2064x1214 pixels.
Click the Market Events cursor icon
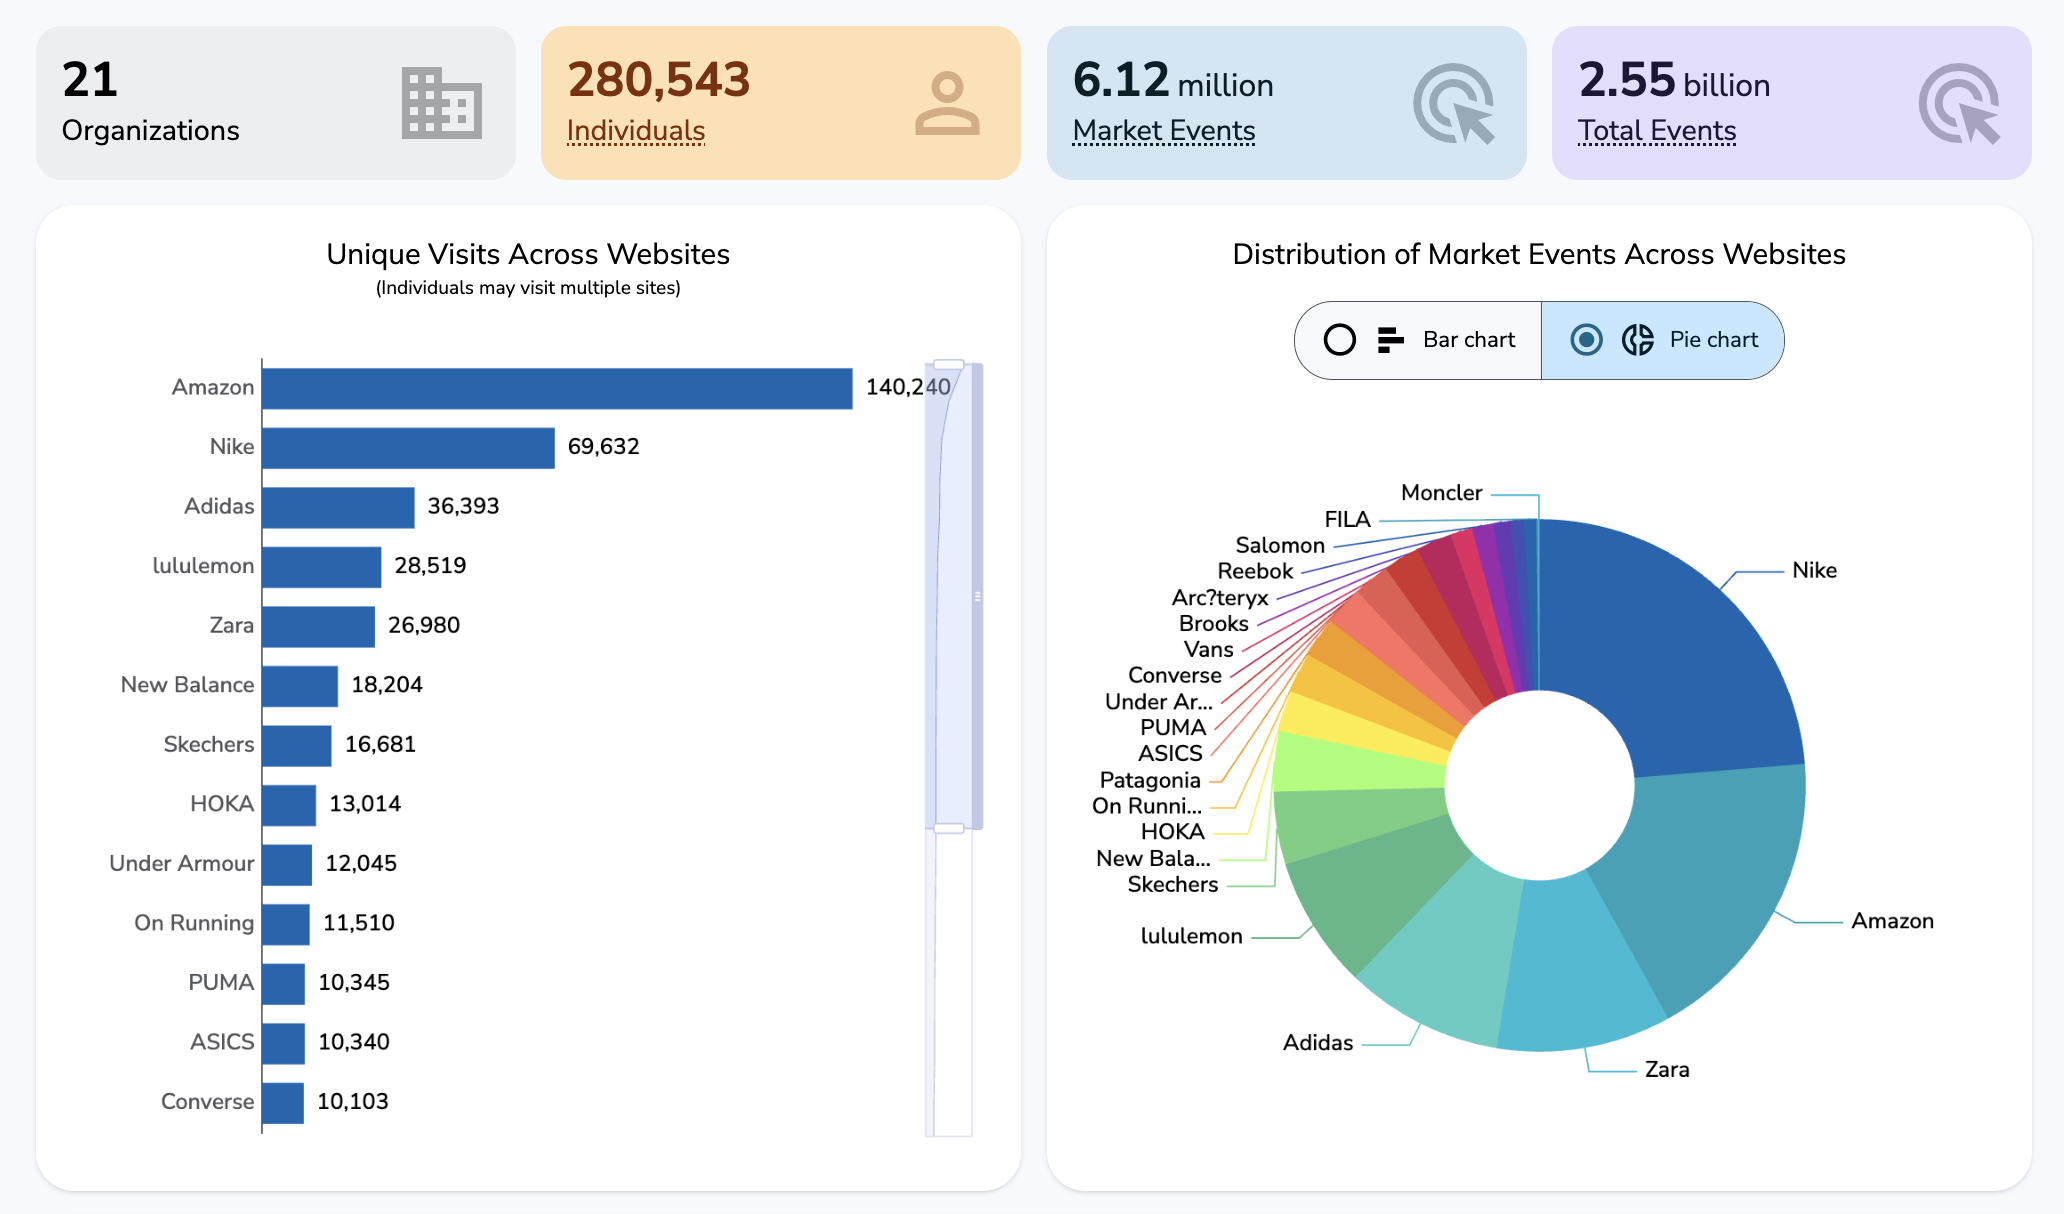pos(1453,103)
